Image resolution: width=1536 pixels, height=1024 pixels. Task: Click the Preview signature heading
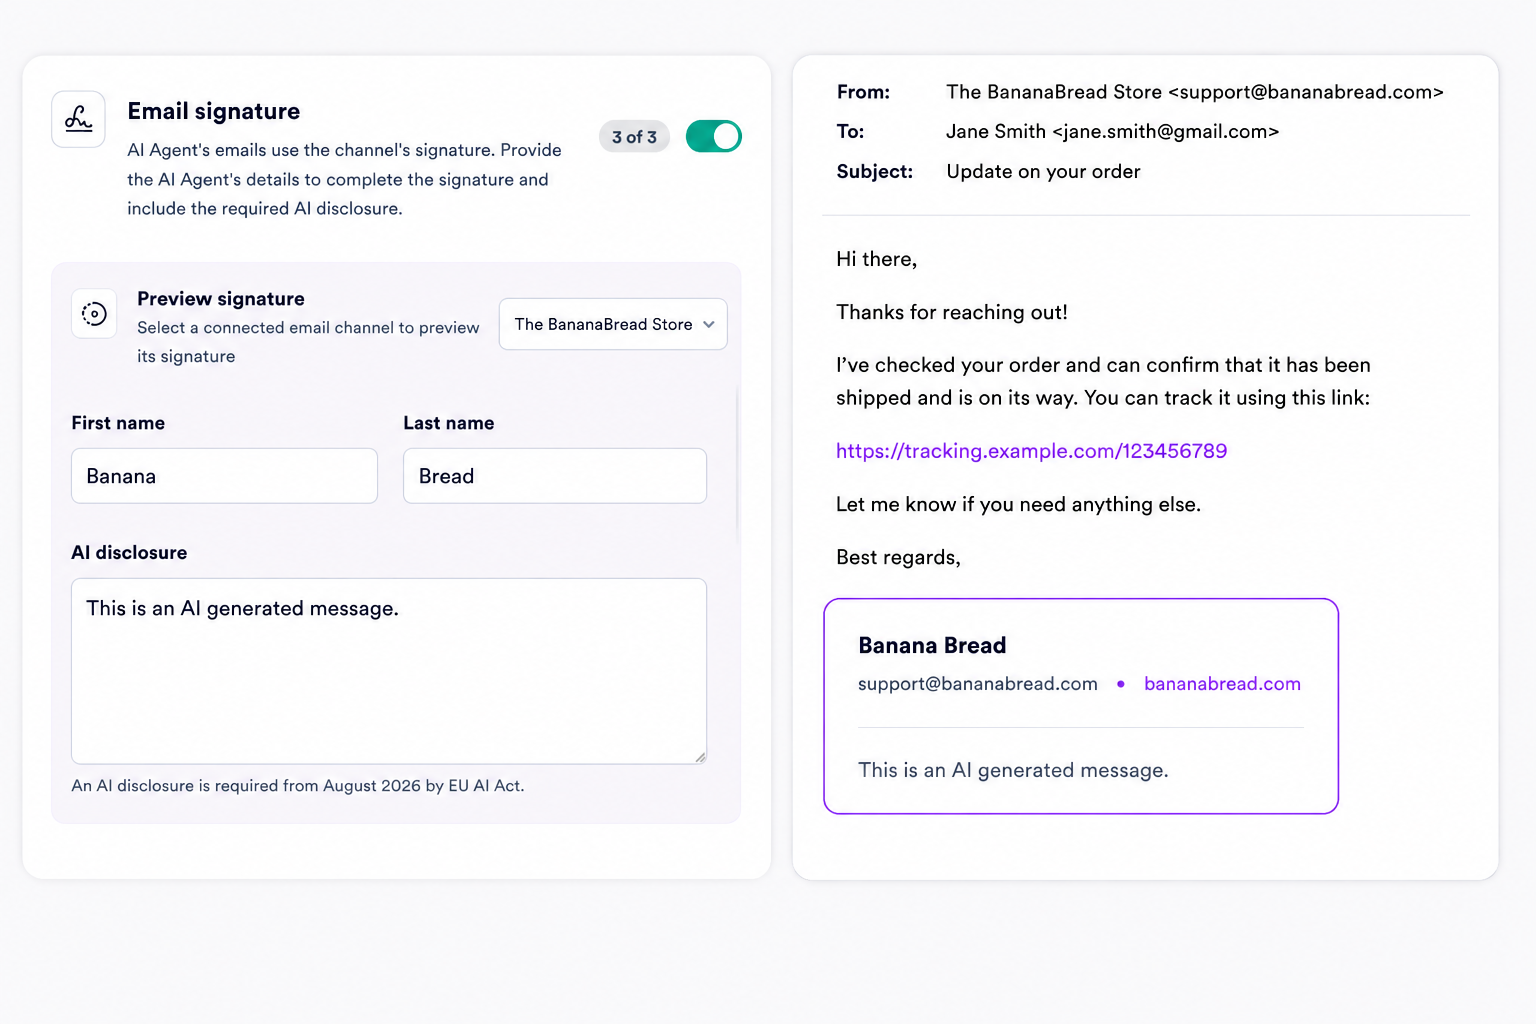tap(221, 299)
